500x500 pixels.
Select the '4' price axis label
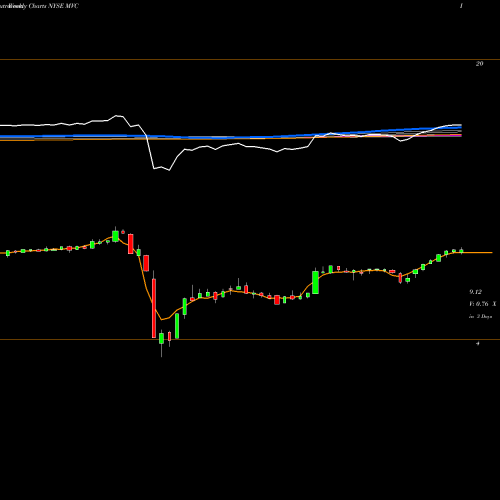tap(478, 343)
